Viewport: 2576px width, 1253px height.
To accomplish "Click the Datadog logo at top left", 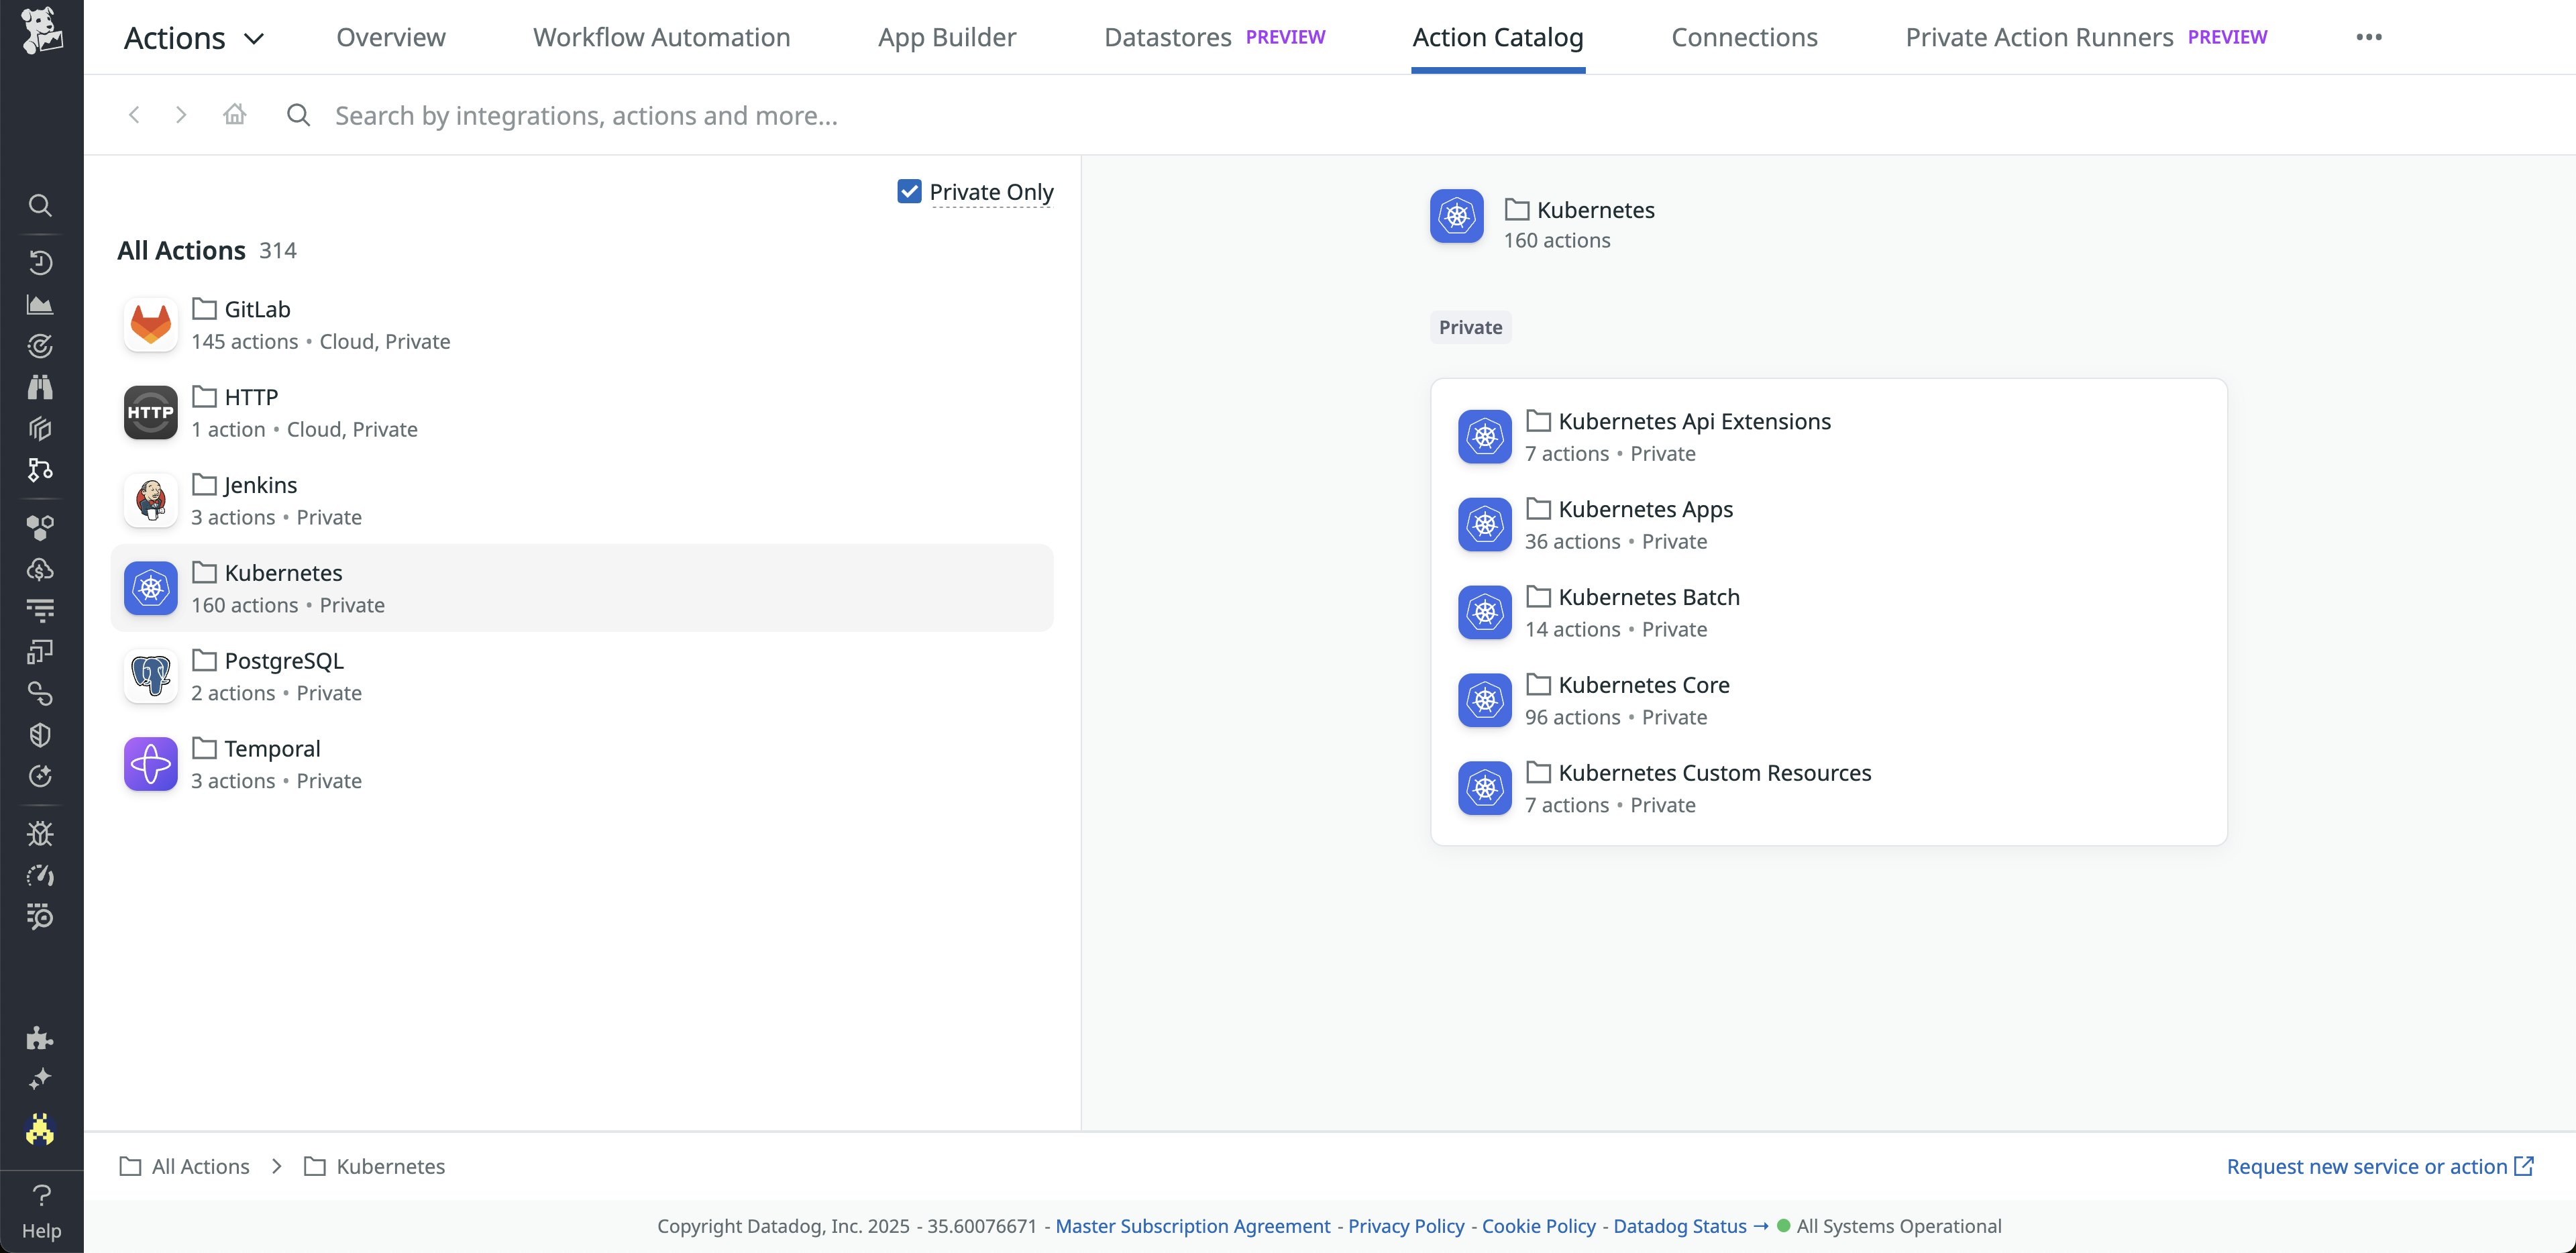I will (41, 33).
